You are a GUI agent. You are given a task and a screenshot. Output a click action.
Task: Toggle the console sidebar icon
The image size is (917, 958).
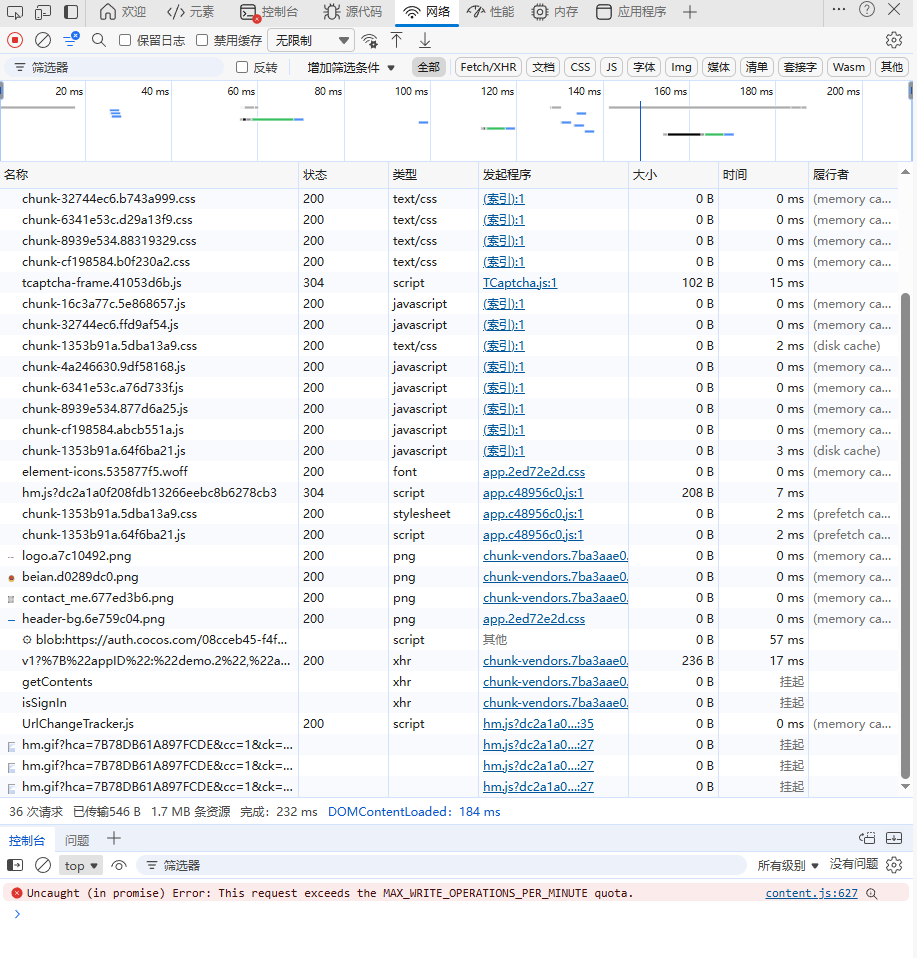click(x=15, y=865)
